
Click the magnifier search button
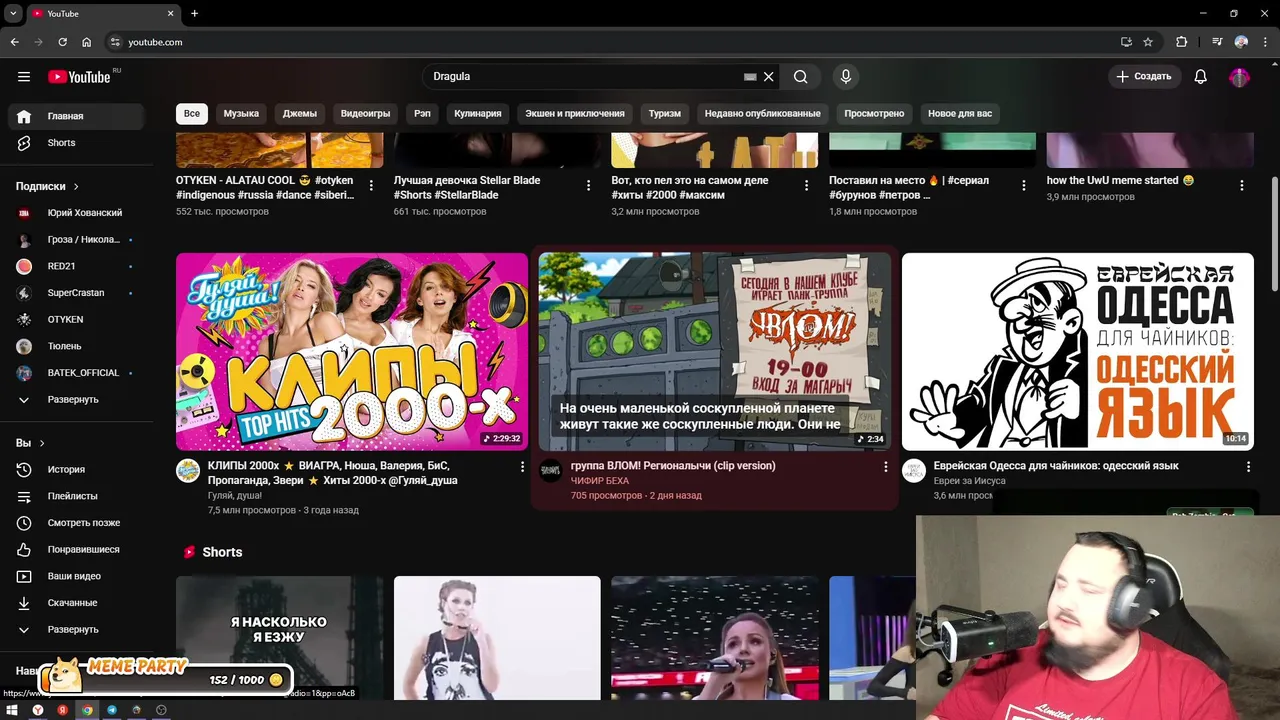click(800, 76)
